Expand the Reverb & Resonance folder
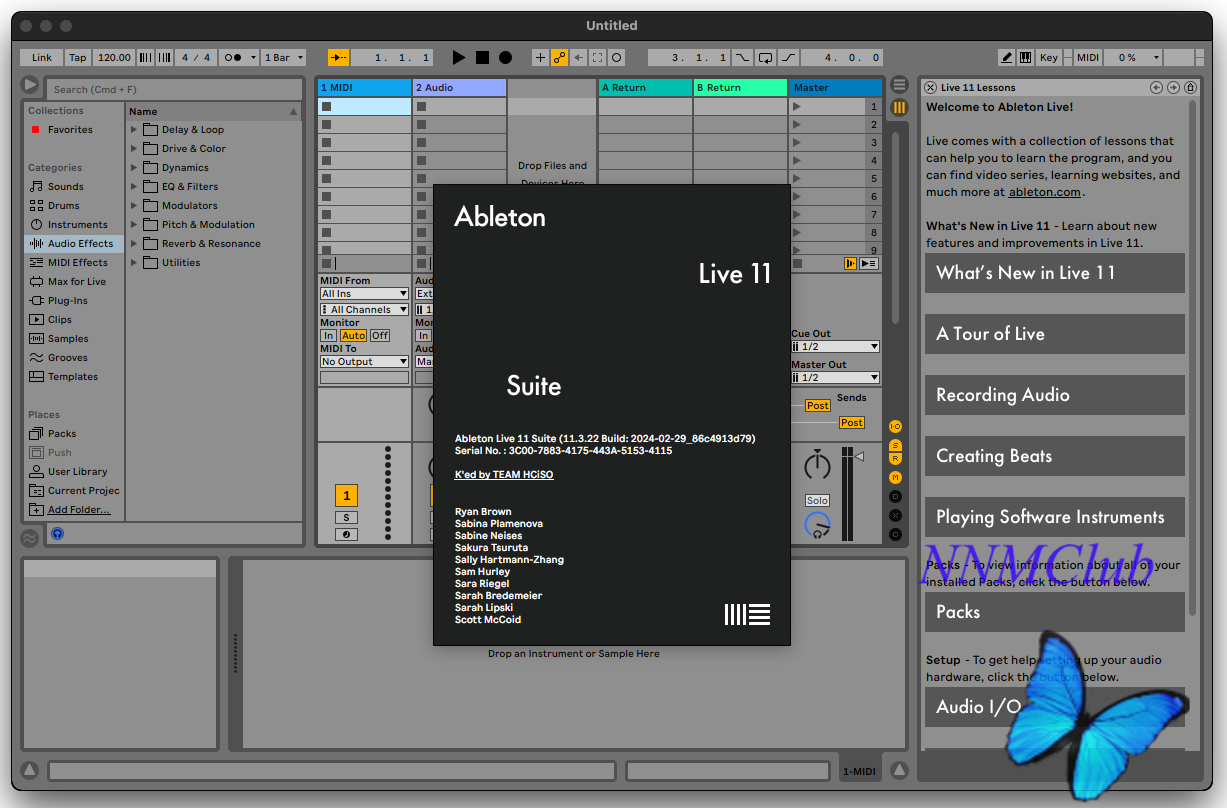The height and width of the screenshot is (808, 1227). click(x=134, y=244)
